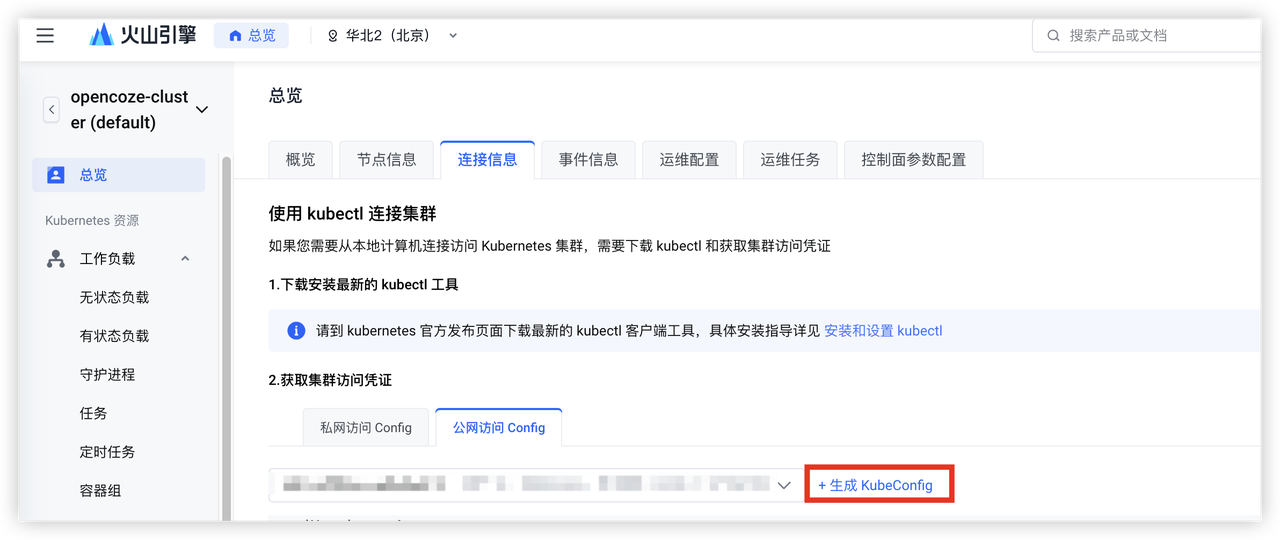Collapse the 工作负载 section
Screen dimensions: 1280x540
185,259
